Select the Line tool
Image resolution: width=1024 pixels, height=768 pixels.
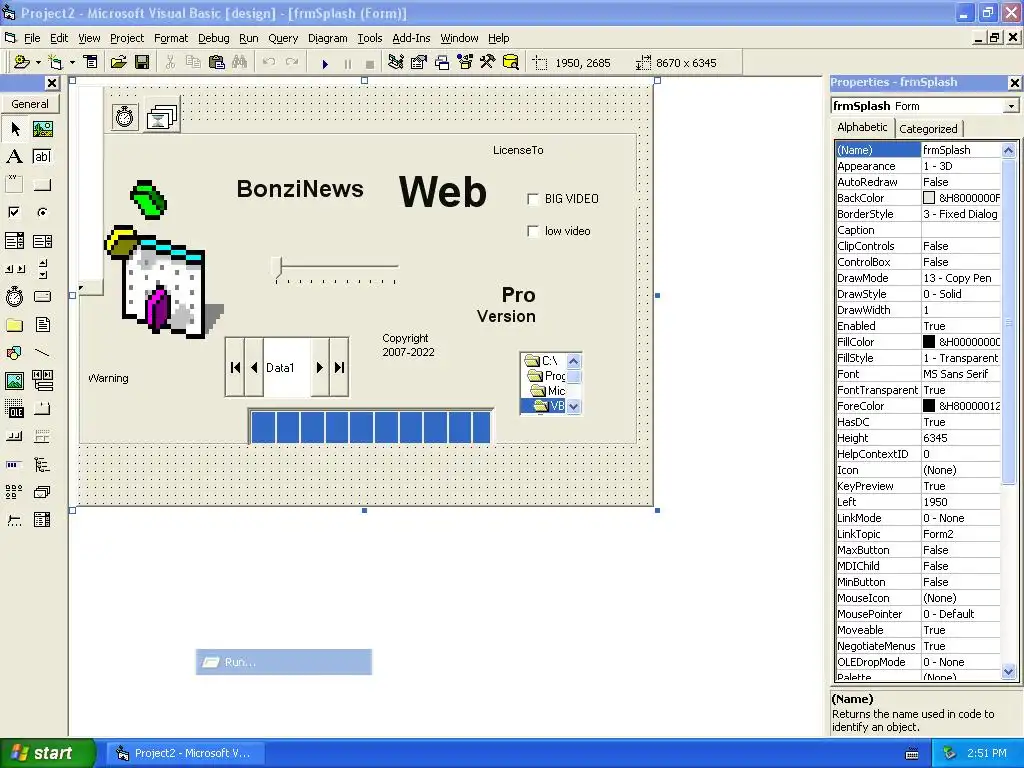click(x=42, y=353)
